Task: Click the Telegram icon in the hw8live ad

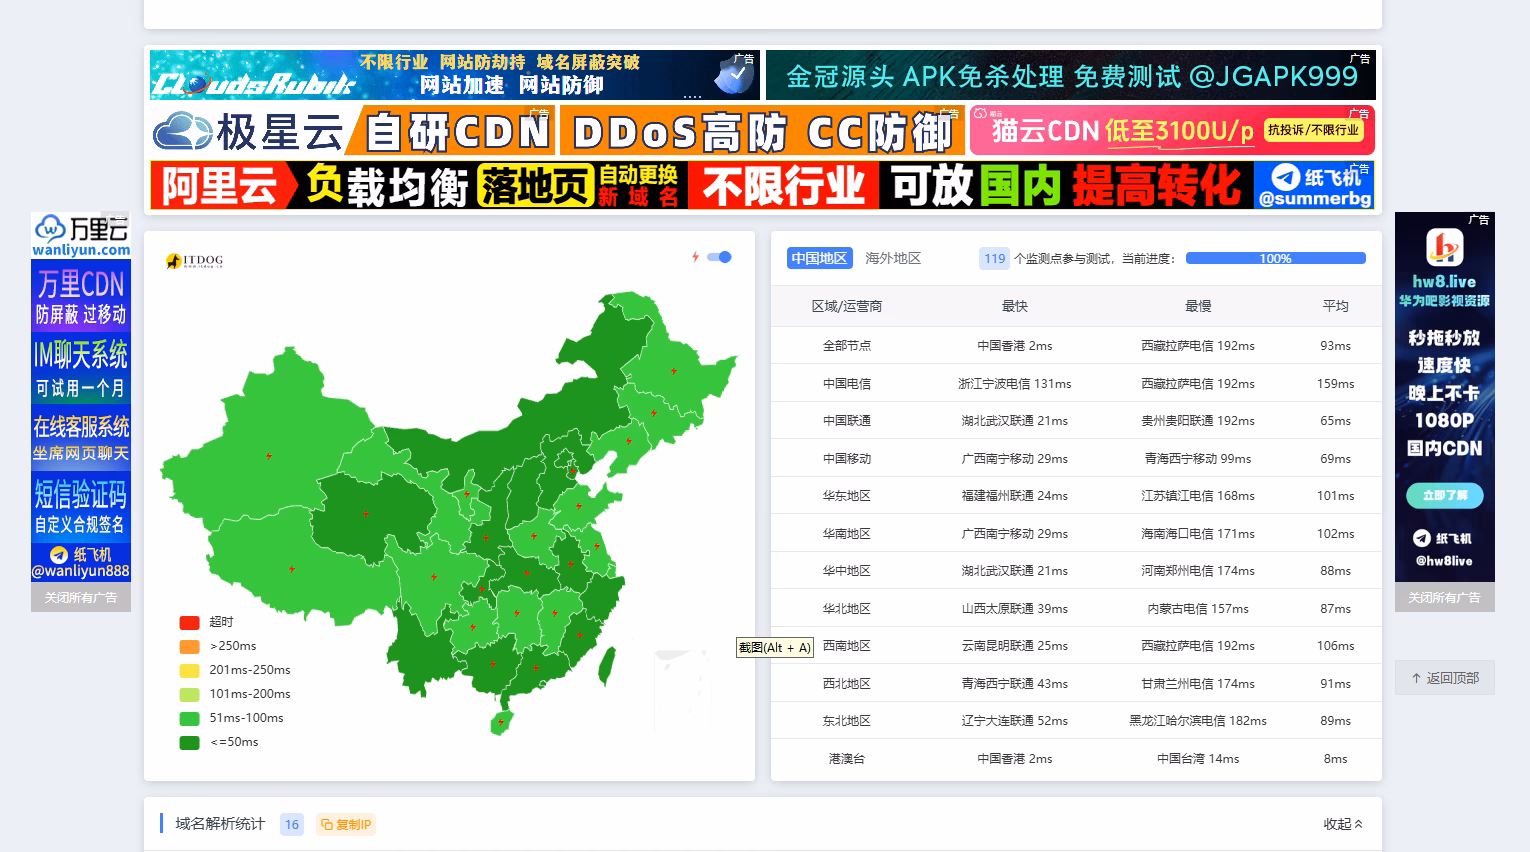Action: (x=1421, y=538)
